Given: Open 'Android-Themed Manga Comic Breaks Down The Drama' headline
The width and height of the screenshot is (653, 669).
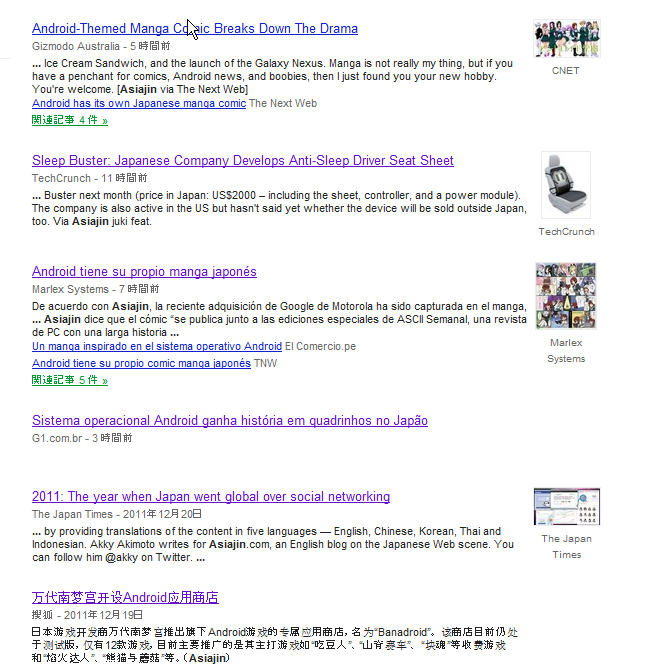Looking at the screenshot, I should click(195, 29).
